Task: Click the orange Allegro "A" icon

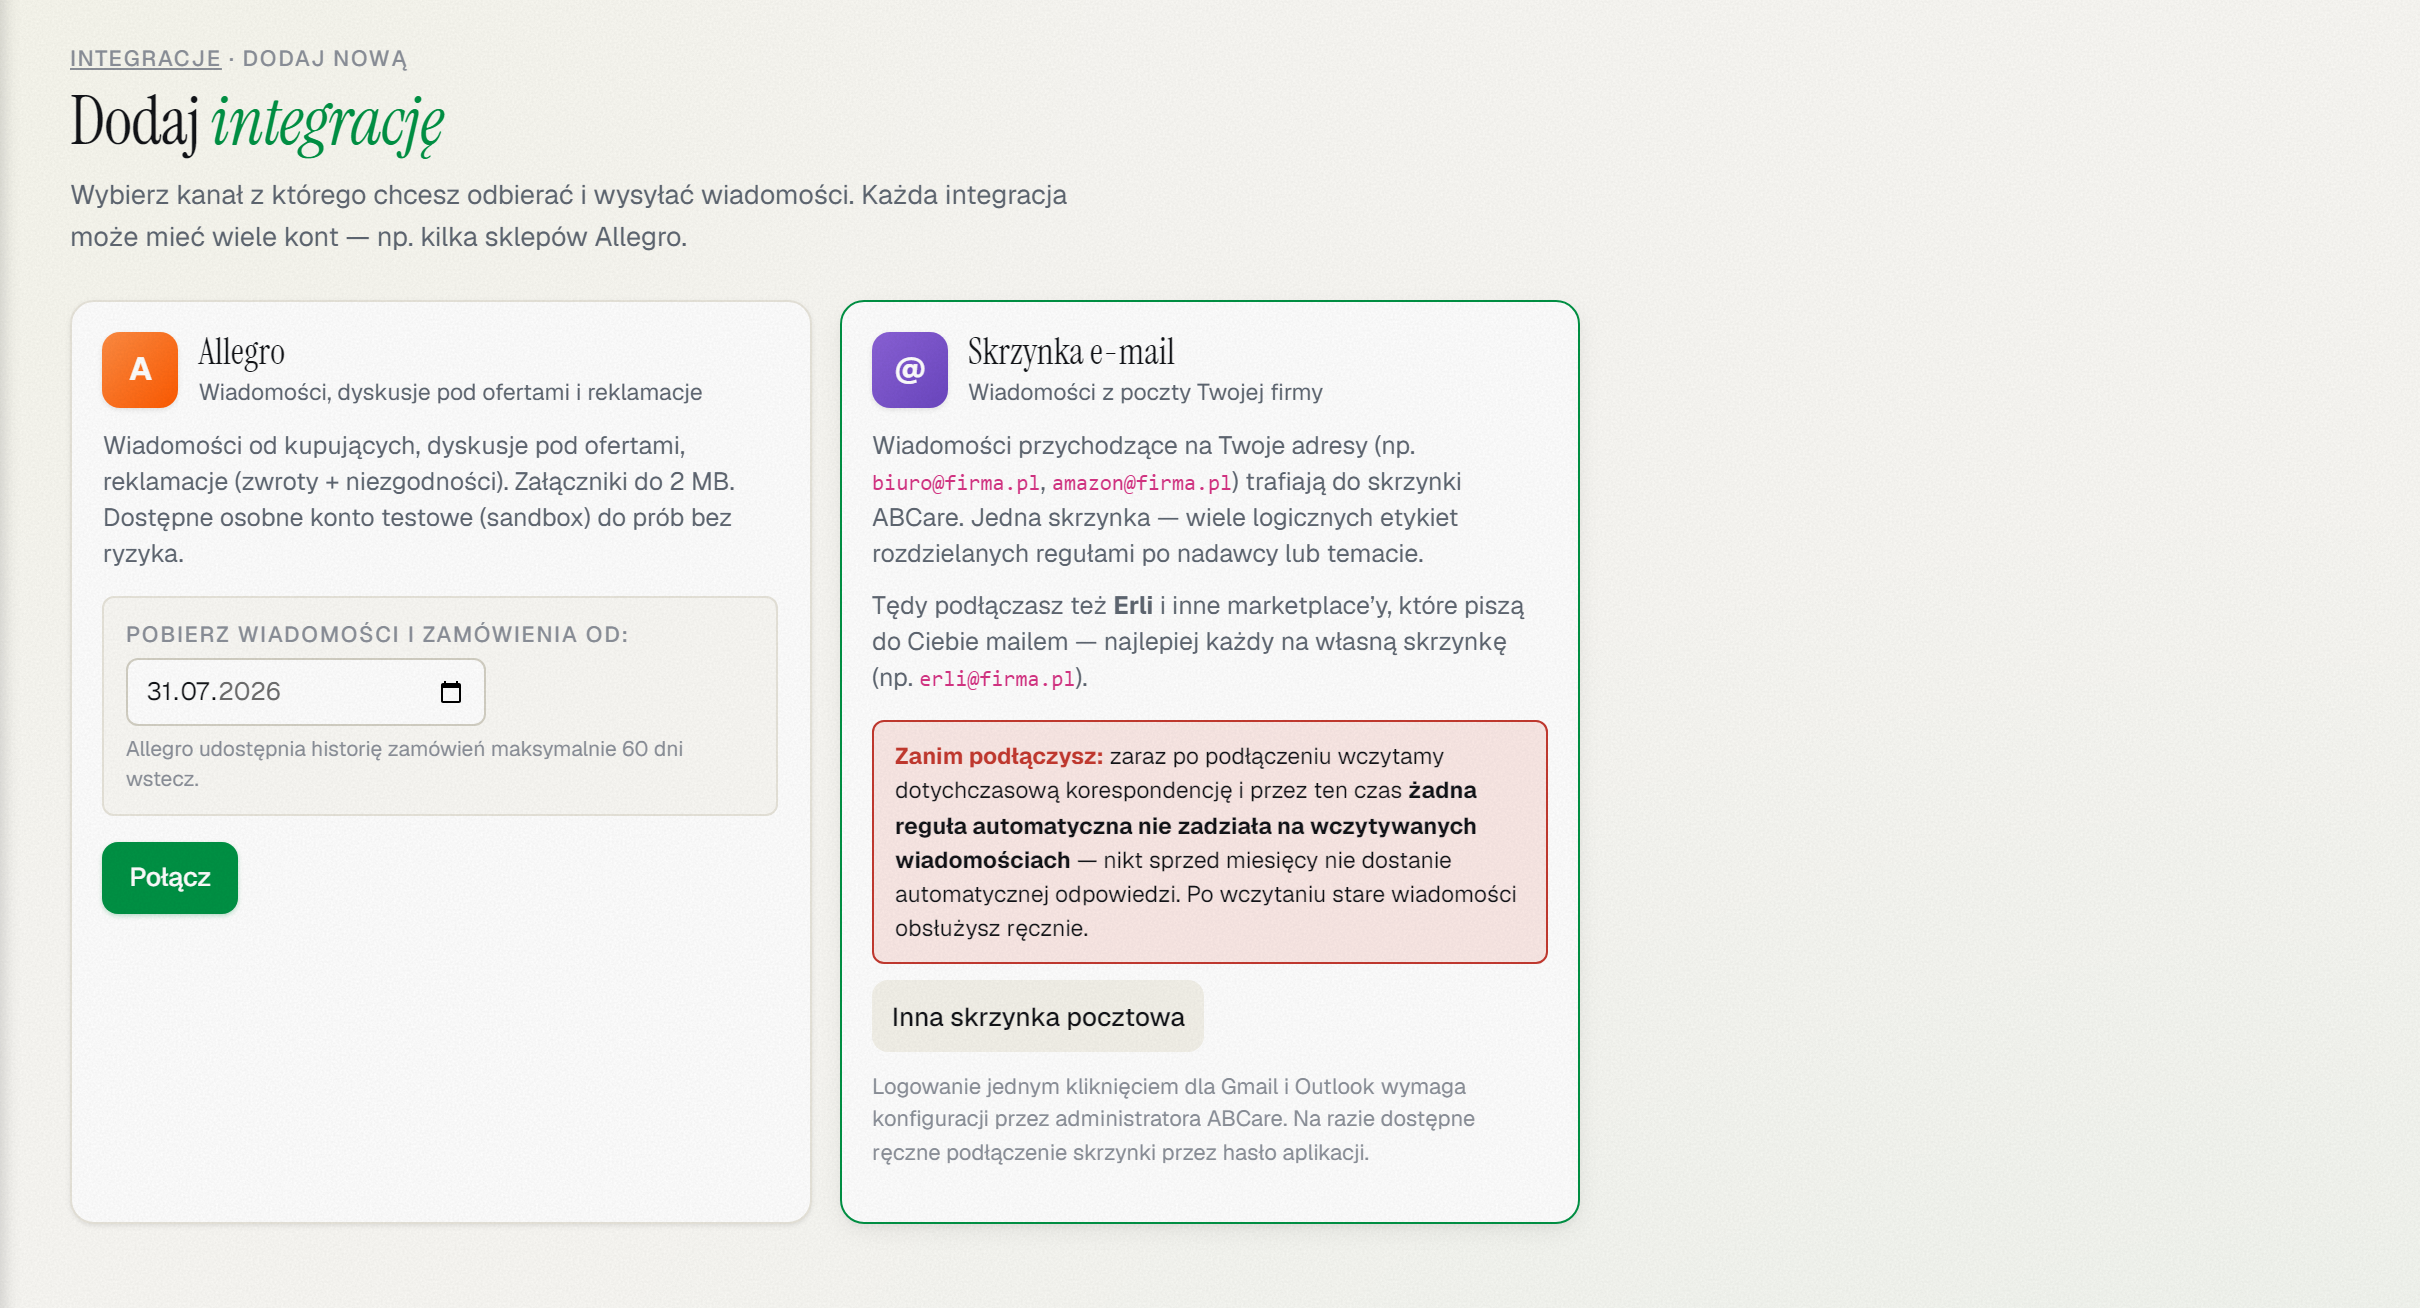Action: pyautogui.click(x=140, y=370)
